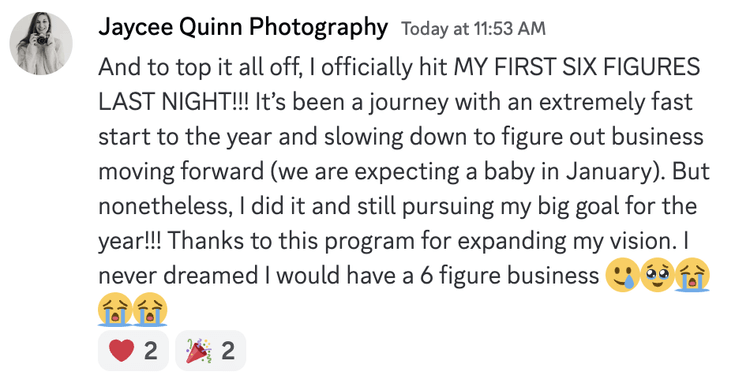Screen dimensions: 750x380
Task: Toggle the red heart reaction
Action: [133, 350]
